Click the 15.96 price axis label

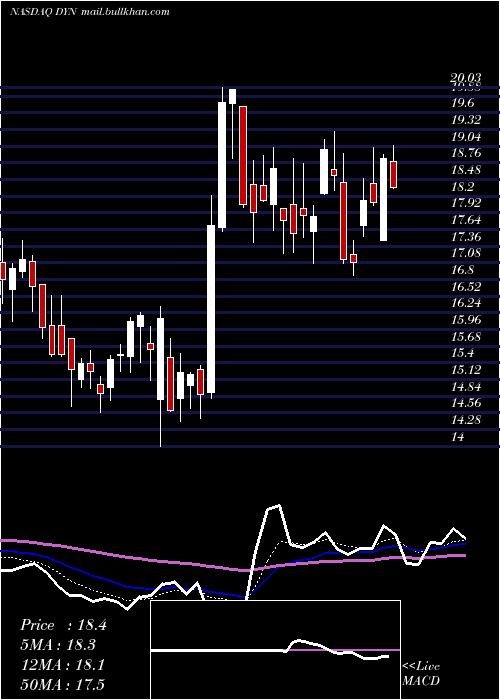coord(466,320)
